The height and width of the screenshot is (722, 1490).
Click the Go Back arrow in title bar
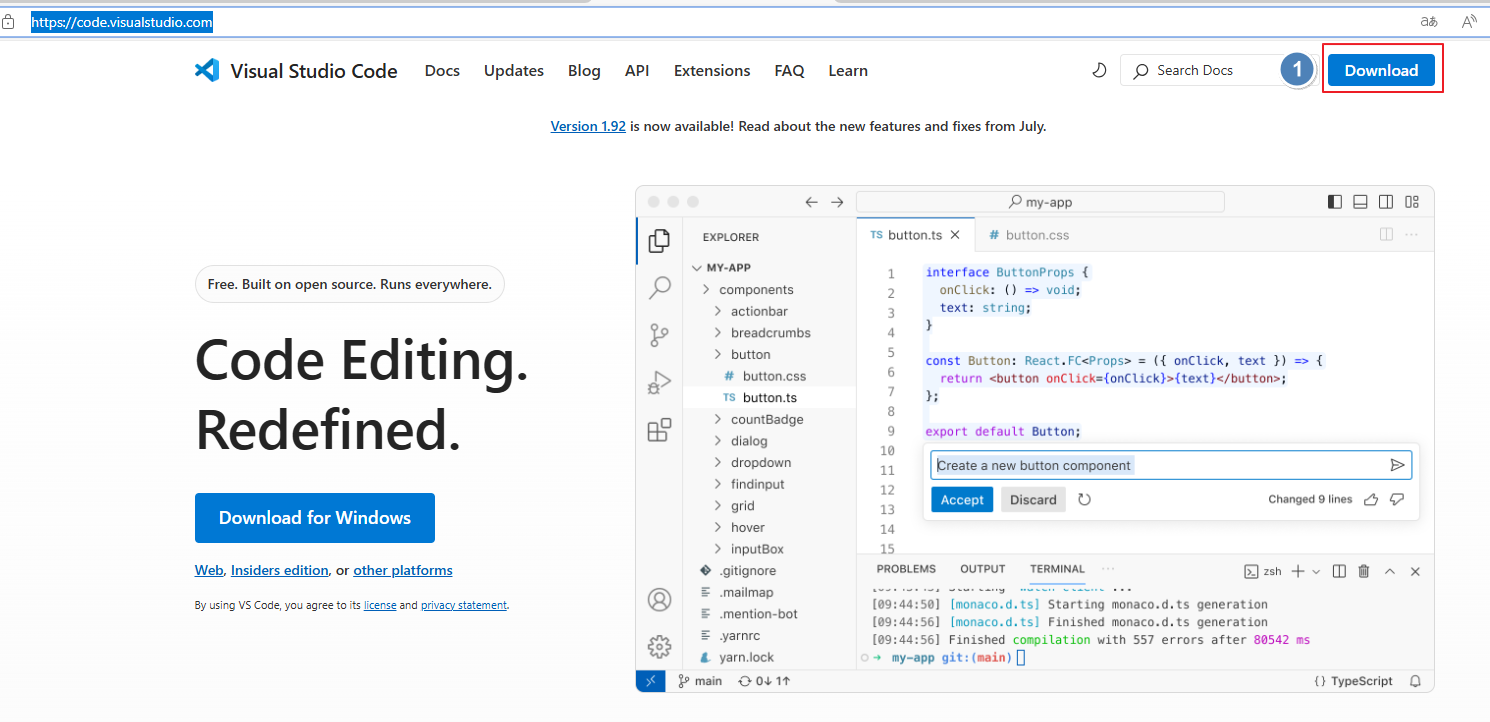point(812,202)
